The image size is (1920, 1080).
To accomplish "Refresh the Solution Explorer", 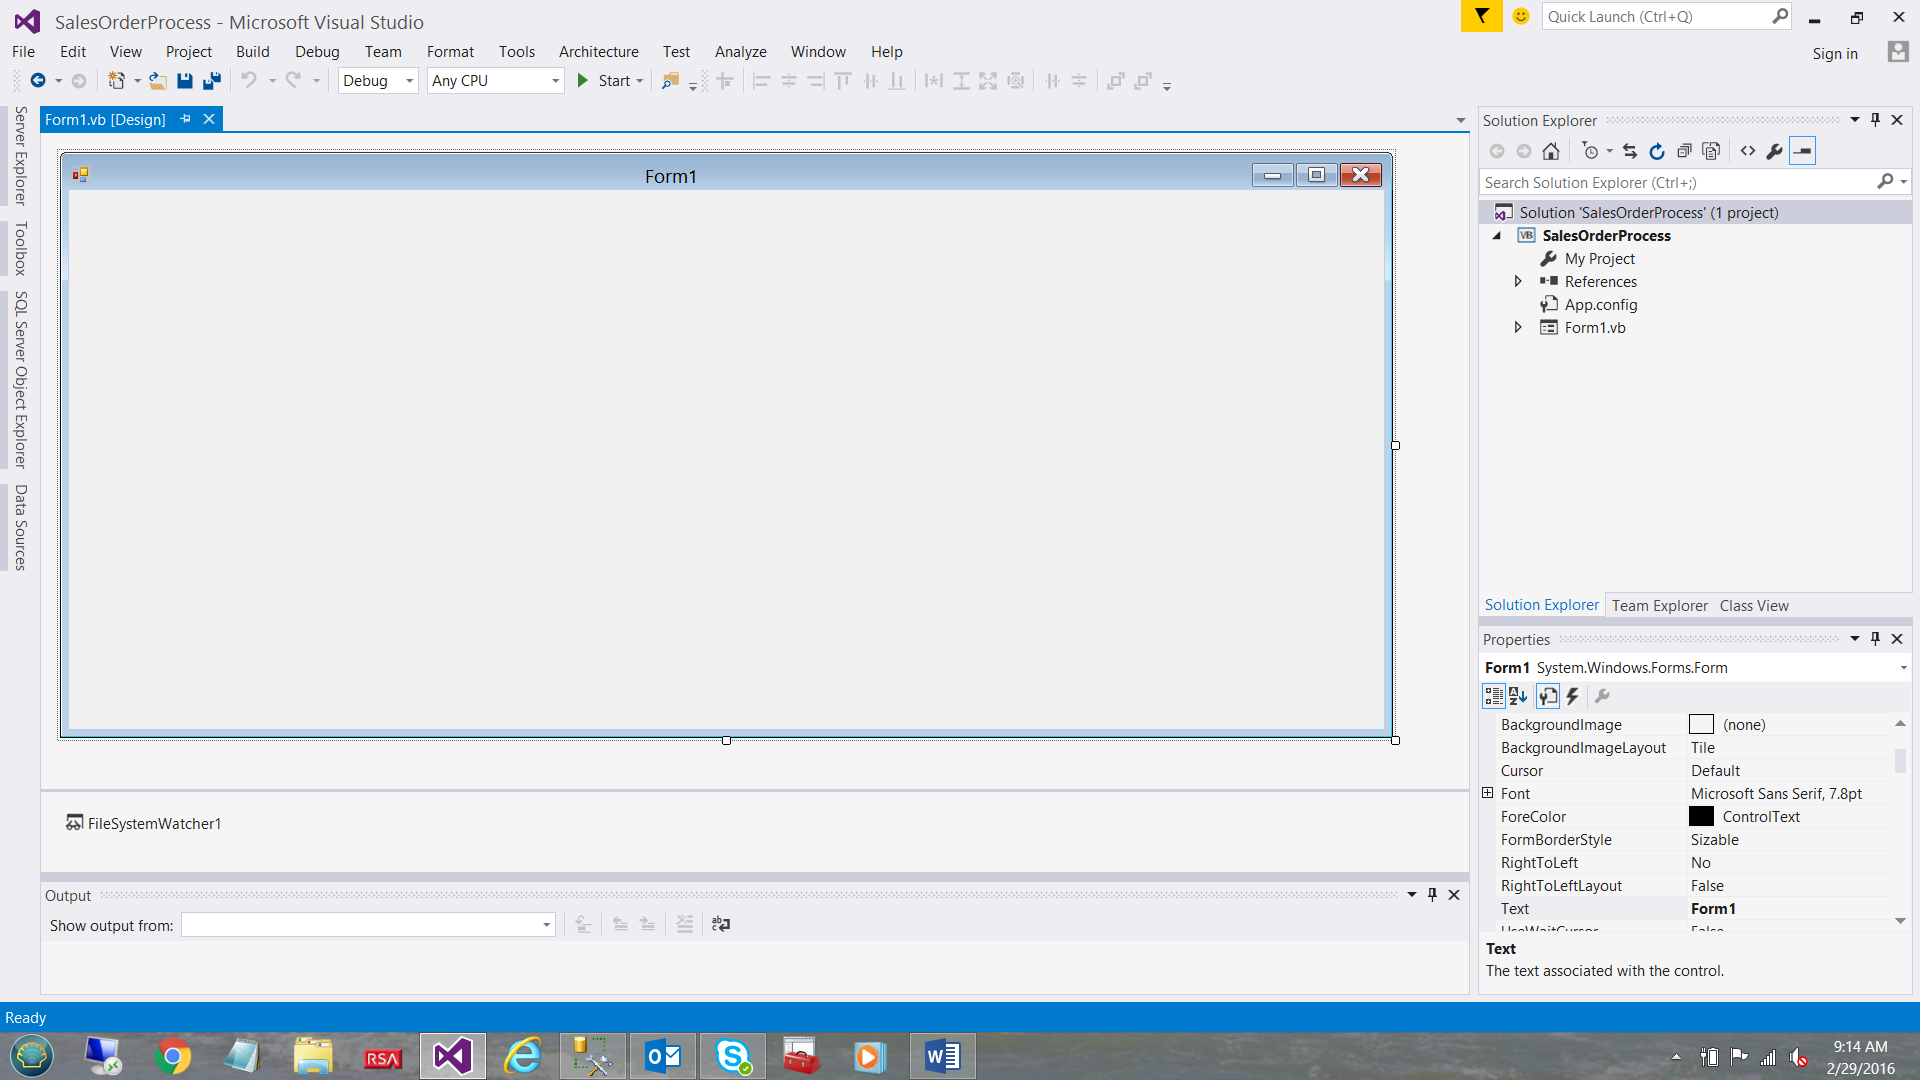I will 1657,151.
